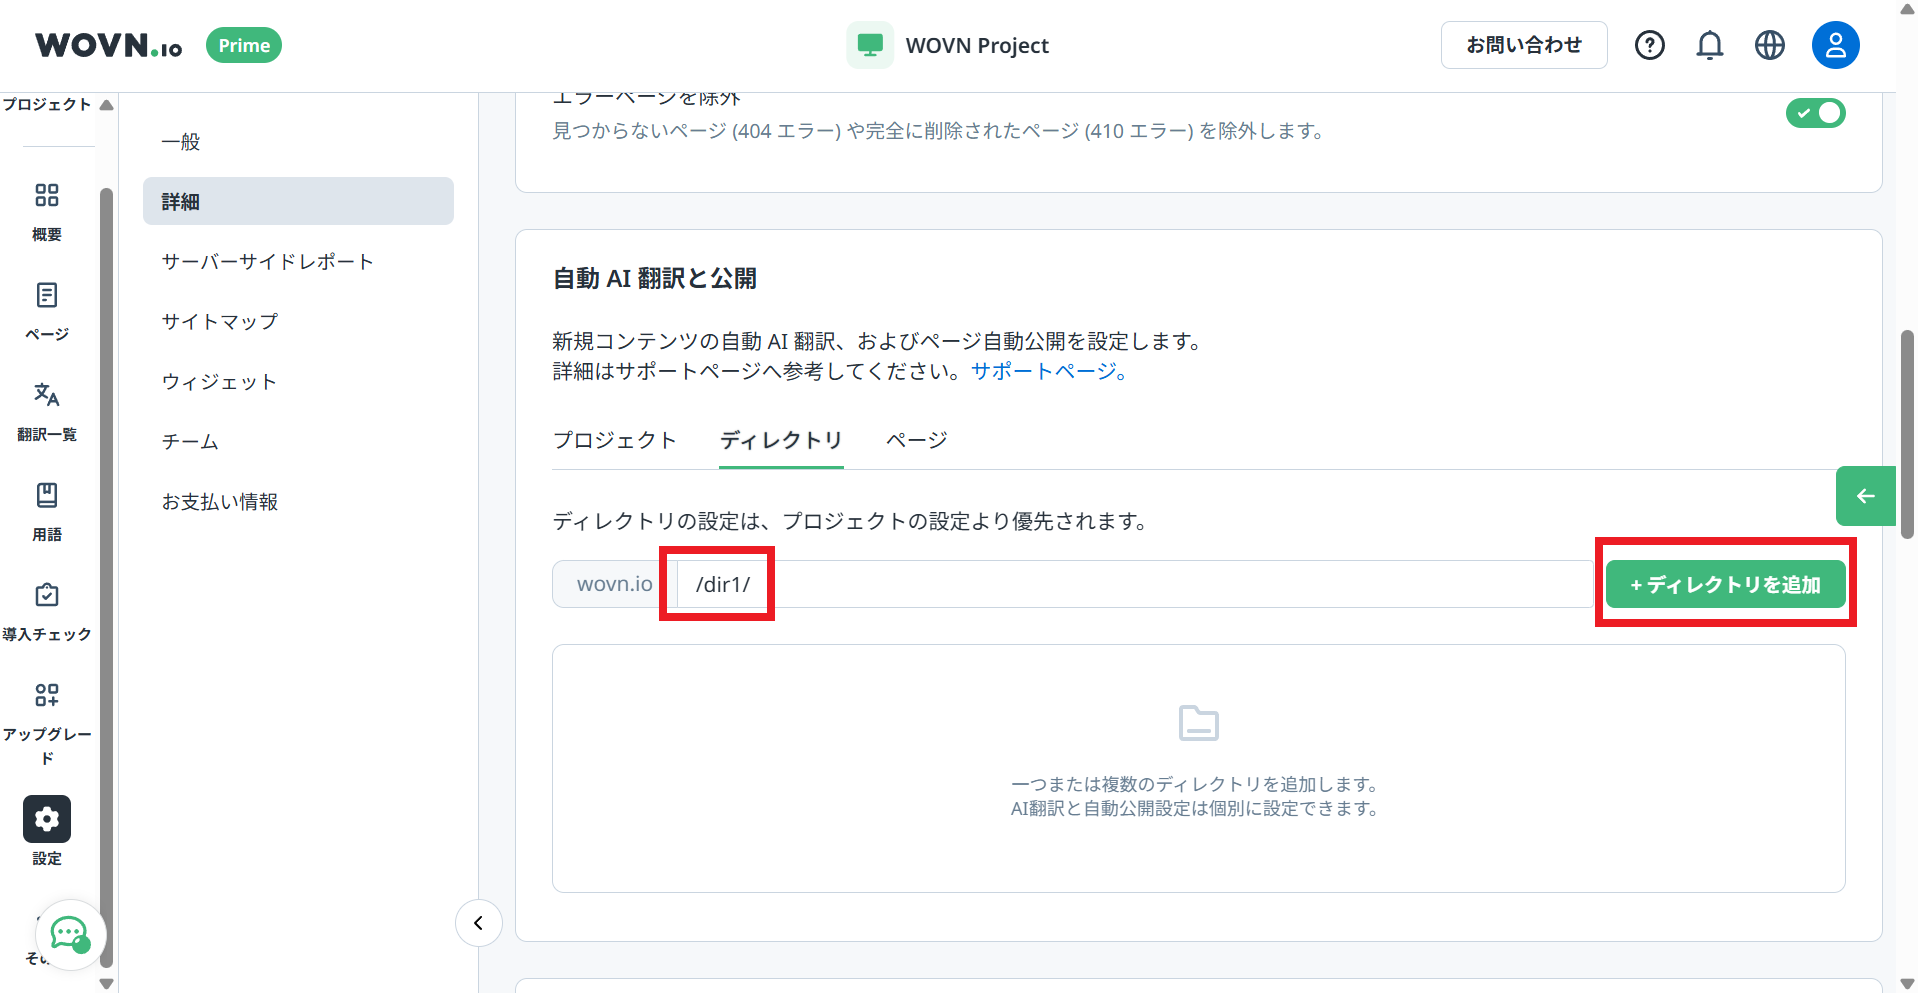This screenshot has width=1918, height=993.
Task: Click the green back arrow panel tab
Action: 1864,495
